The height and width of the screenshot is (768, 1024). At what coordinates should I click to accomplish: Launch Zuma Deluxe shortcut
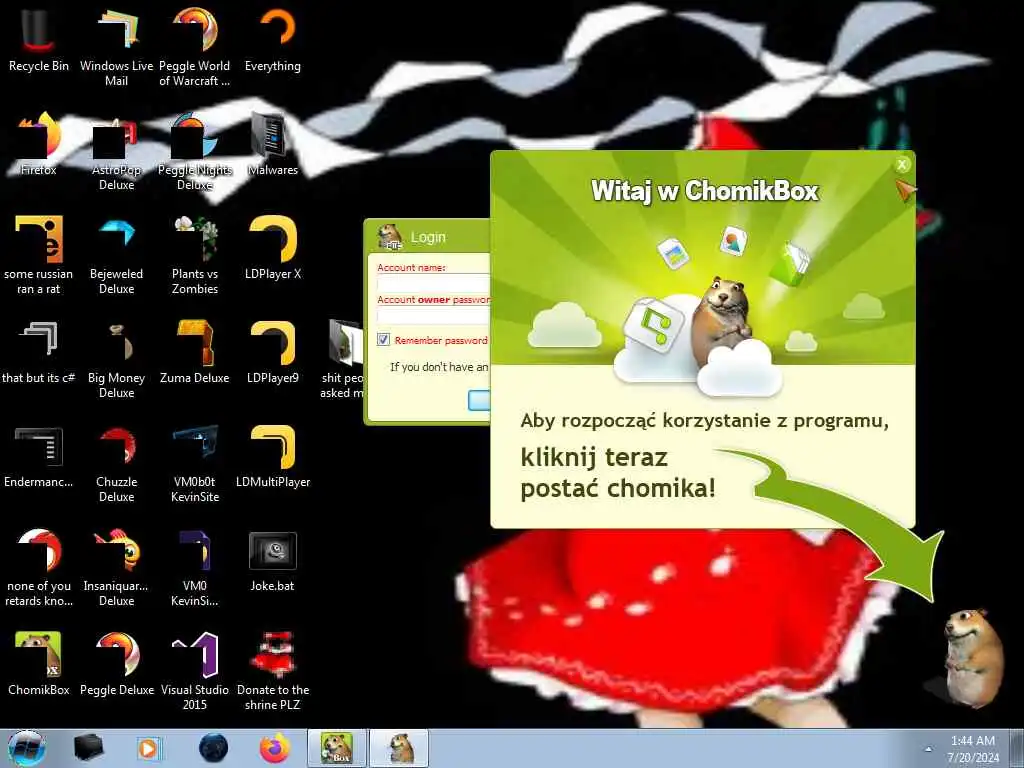(195, 351)
